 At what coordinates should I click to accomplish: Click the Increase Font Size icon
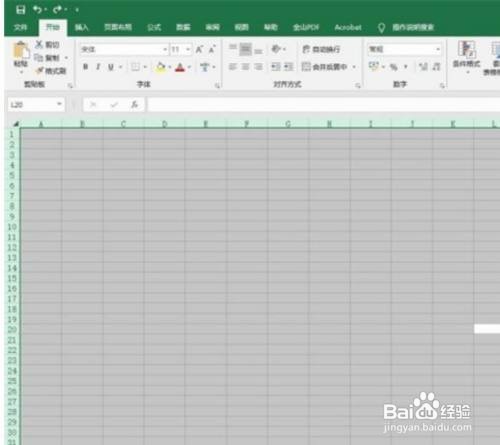click(199, 50)
